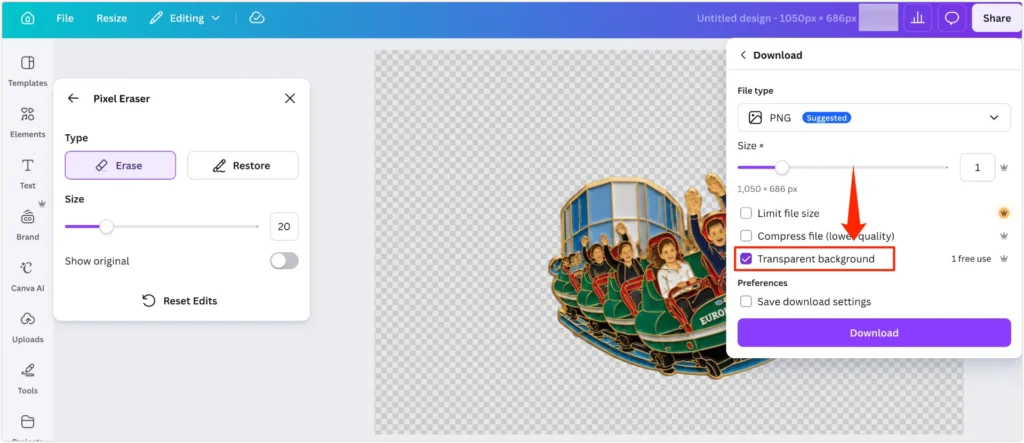Toggle the Show original switch
Image resolution: width=1024 pixels, height=443 pixels.
(284, 261)
